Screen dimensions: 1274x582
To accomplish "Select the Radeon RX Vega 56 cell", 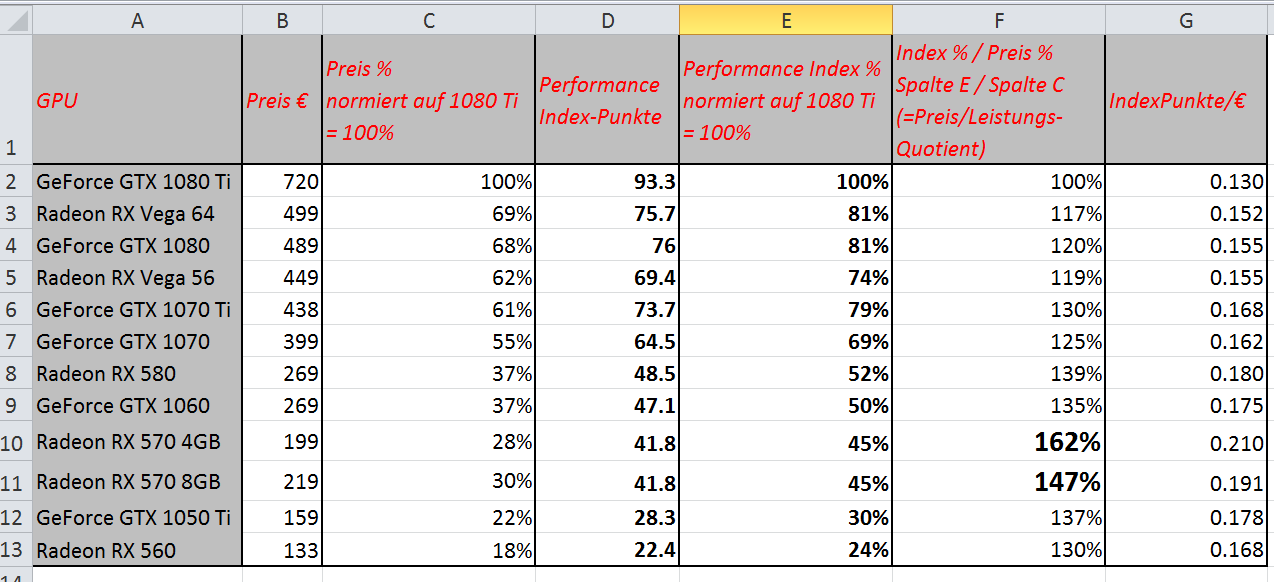I will pyautogui.click(x=137, y=278).
